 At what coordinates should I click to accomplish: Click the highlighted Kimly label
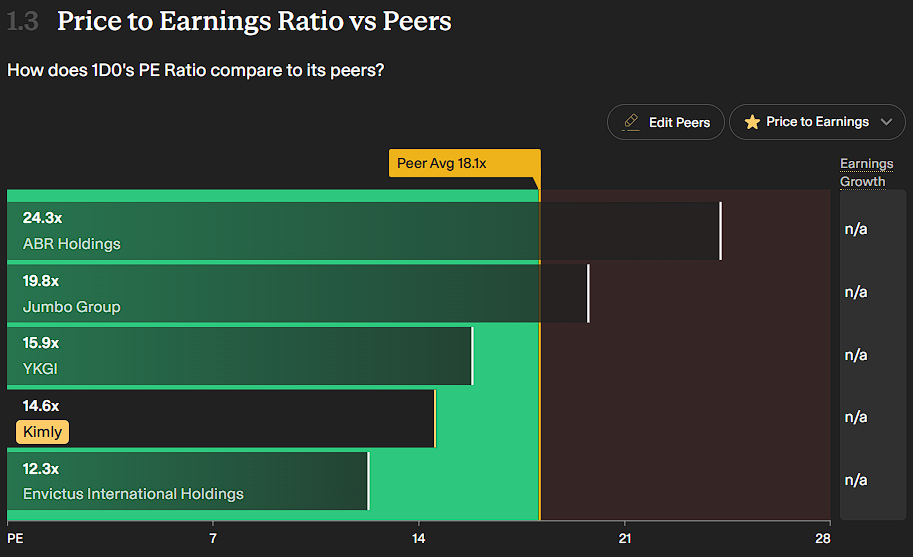[x=42, y=432]
